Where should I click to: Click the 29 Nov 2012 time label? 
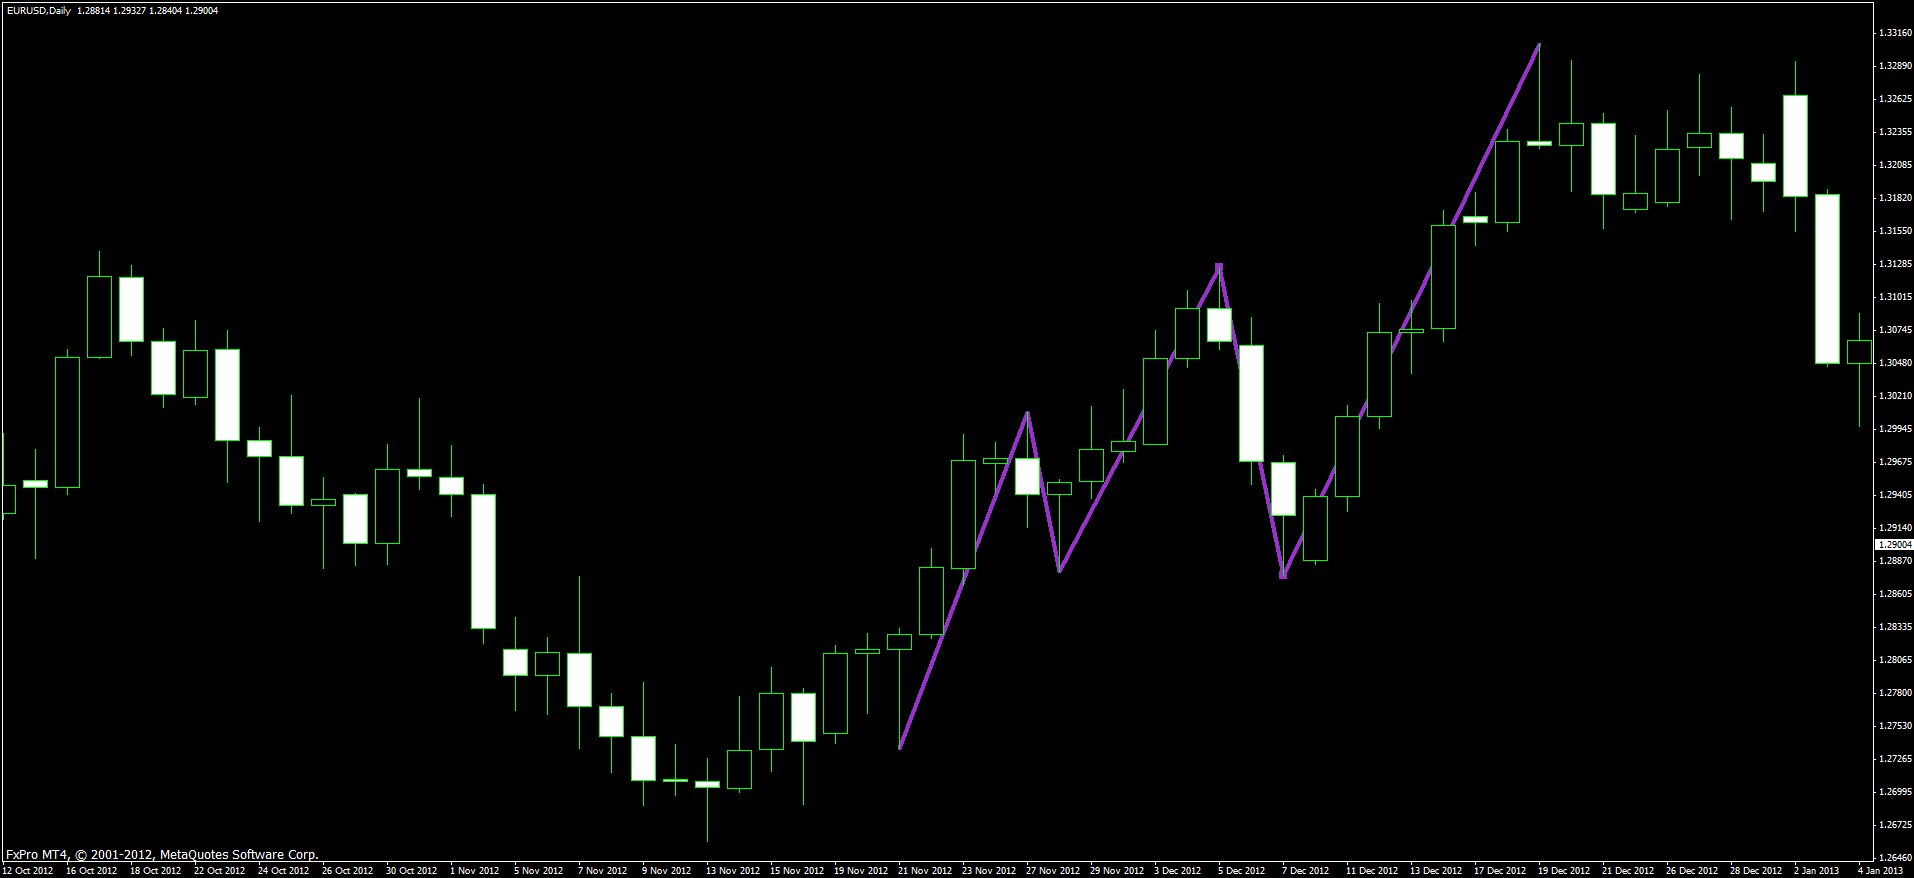tap(1117, 871)
